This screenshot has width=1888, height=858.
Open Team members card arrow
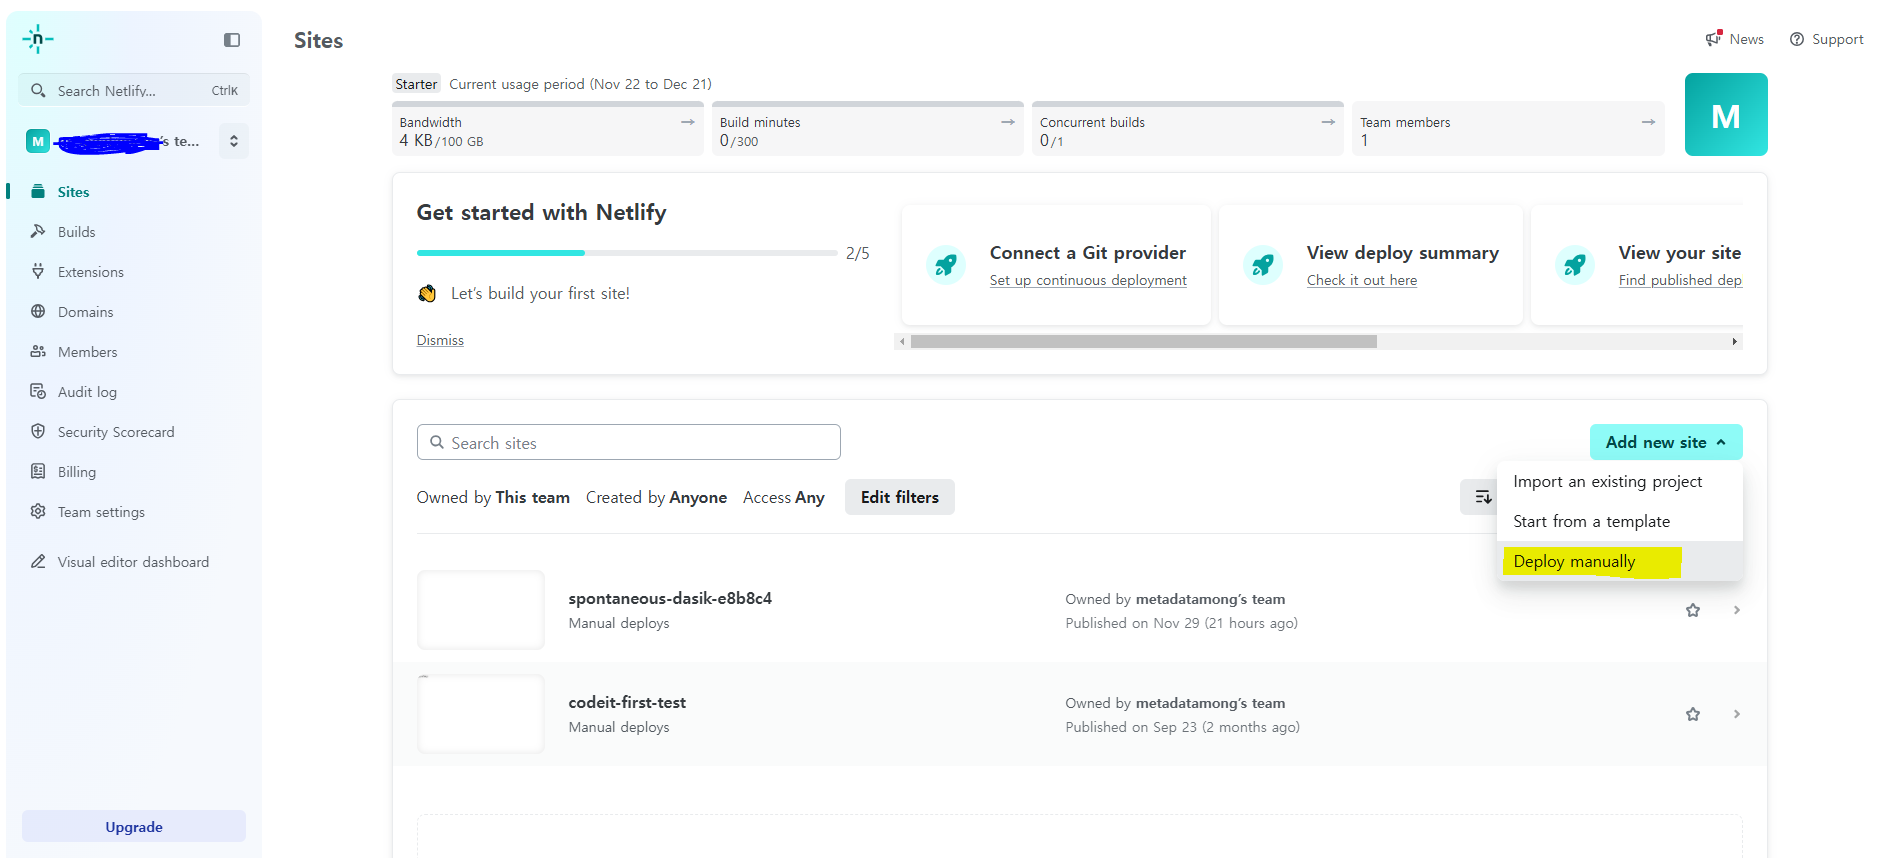(x=1648, y=122)
